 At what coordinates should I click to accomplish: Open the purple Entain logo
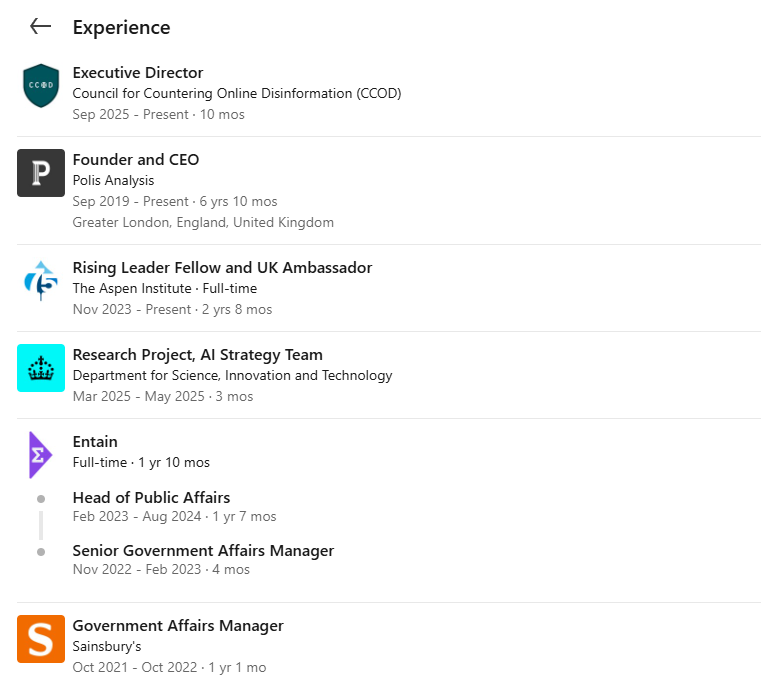click(x=40, y=454)
